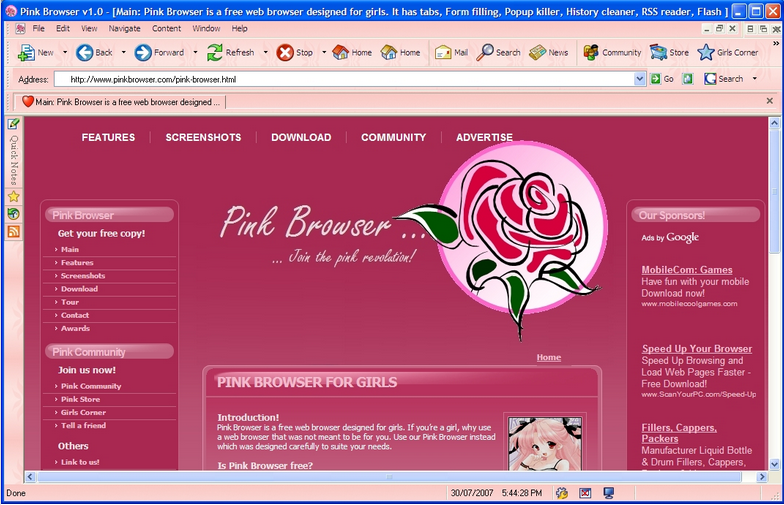Select the Main: Pink Browser tab

pos(120,102)
